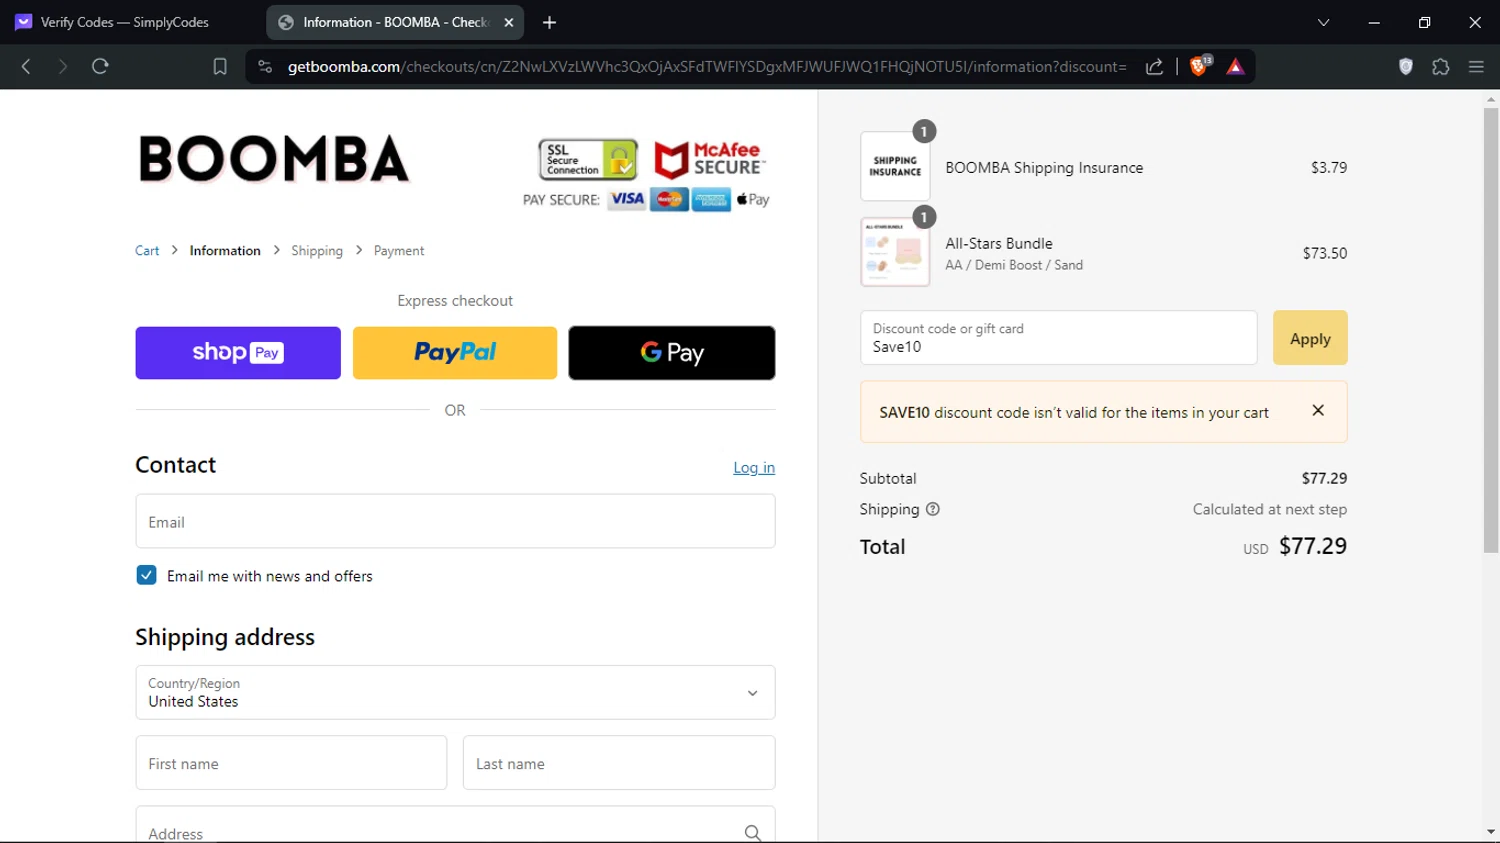Viewport: 1500px width, 843px height.
Task: Bookmark this page icon
Action: [x=220, y=66]
